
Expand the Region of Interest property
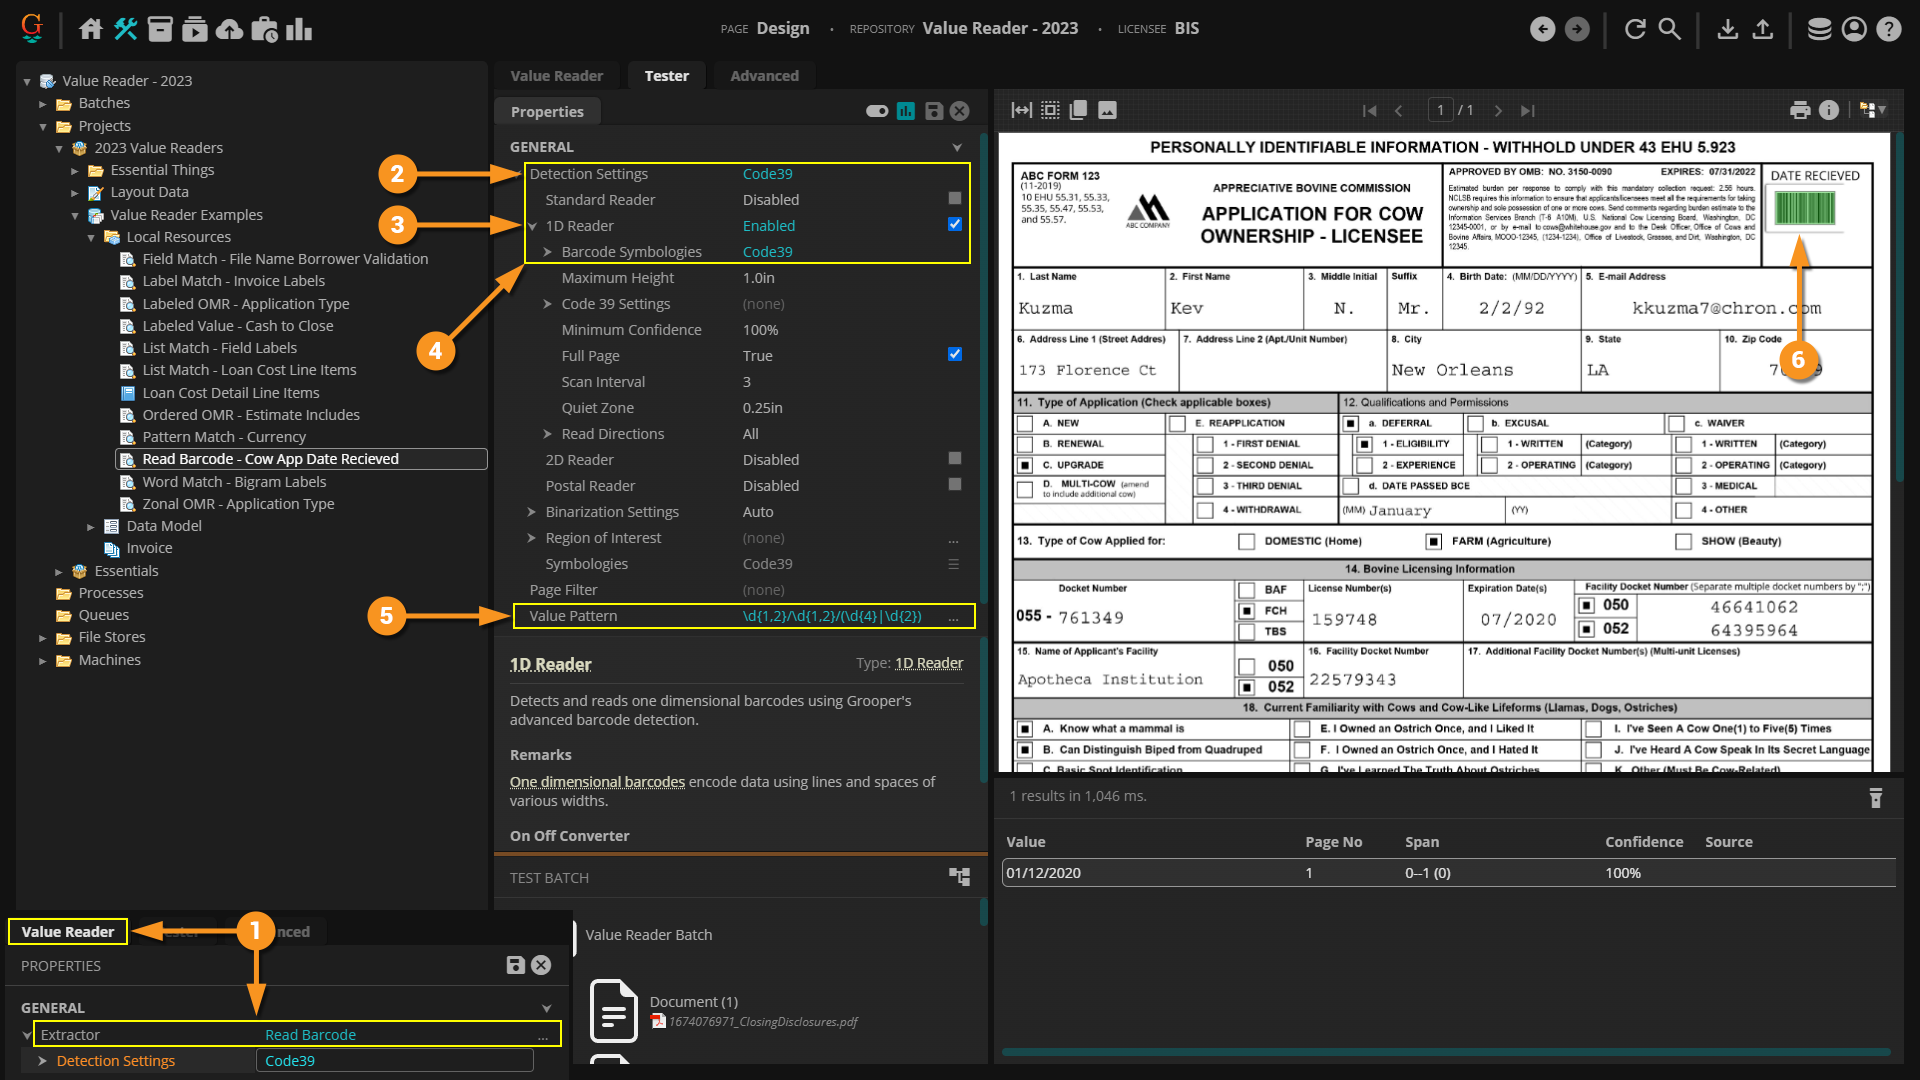click(x=532, y=538)
